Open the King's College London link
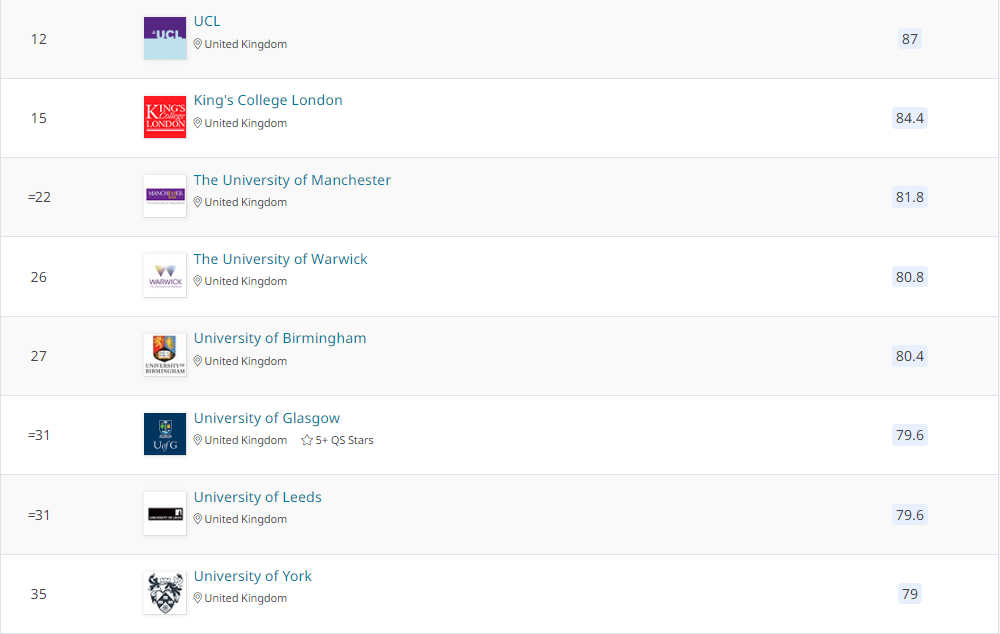1000x634 pixels. pos(268,100)
